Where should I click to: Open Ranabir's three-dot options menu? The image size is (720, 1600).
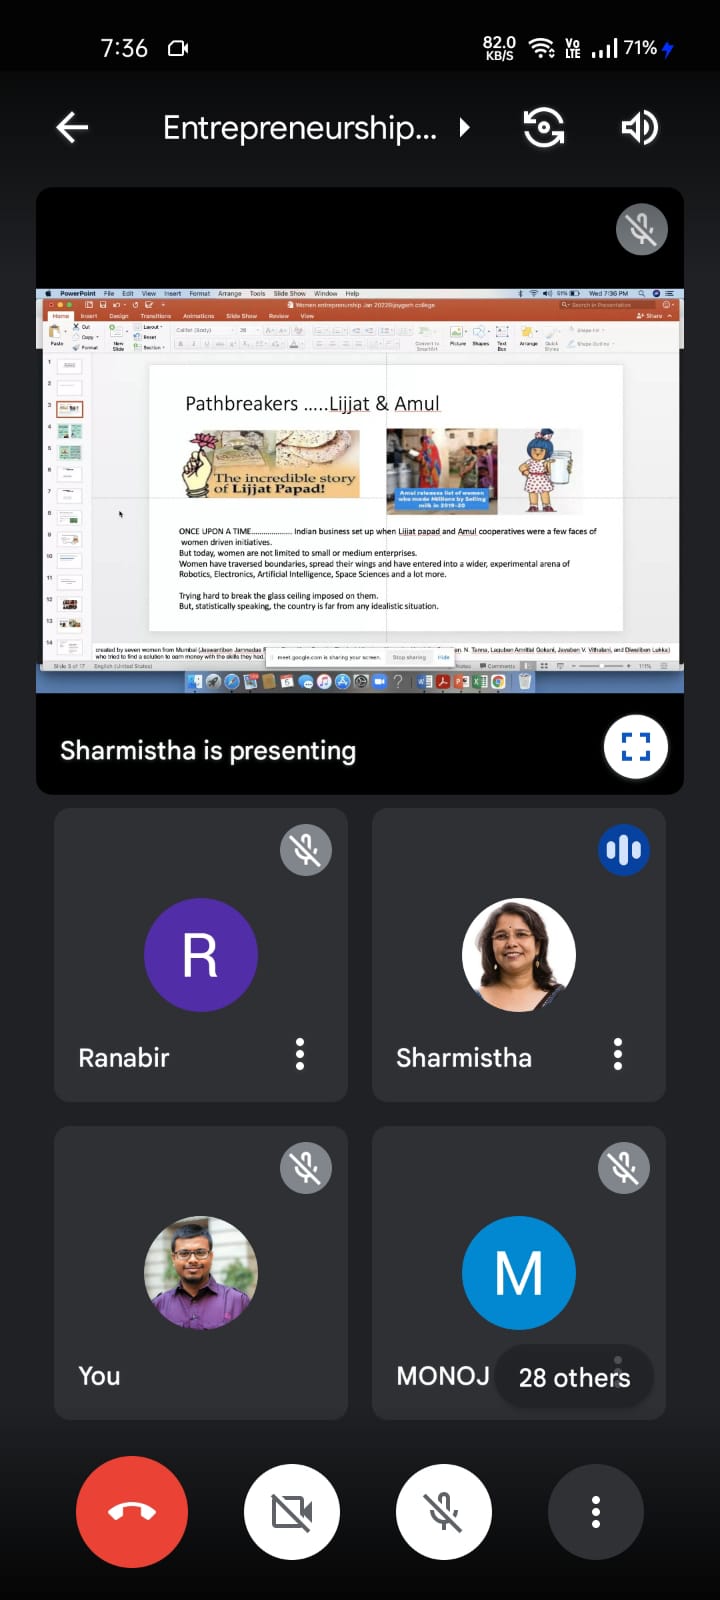300,1055
